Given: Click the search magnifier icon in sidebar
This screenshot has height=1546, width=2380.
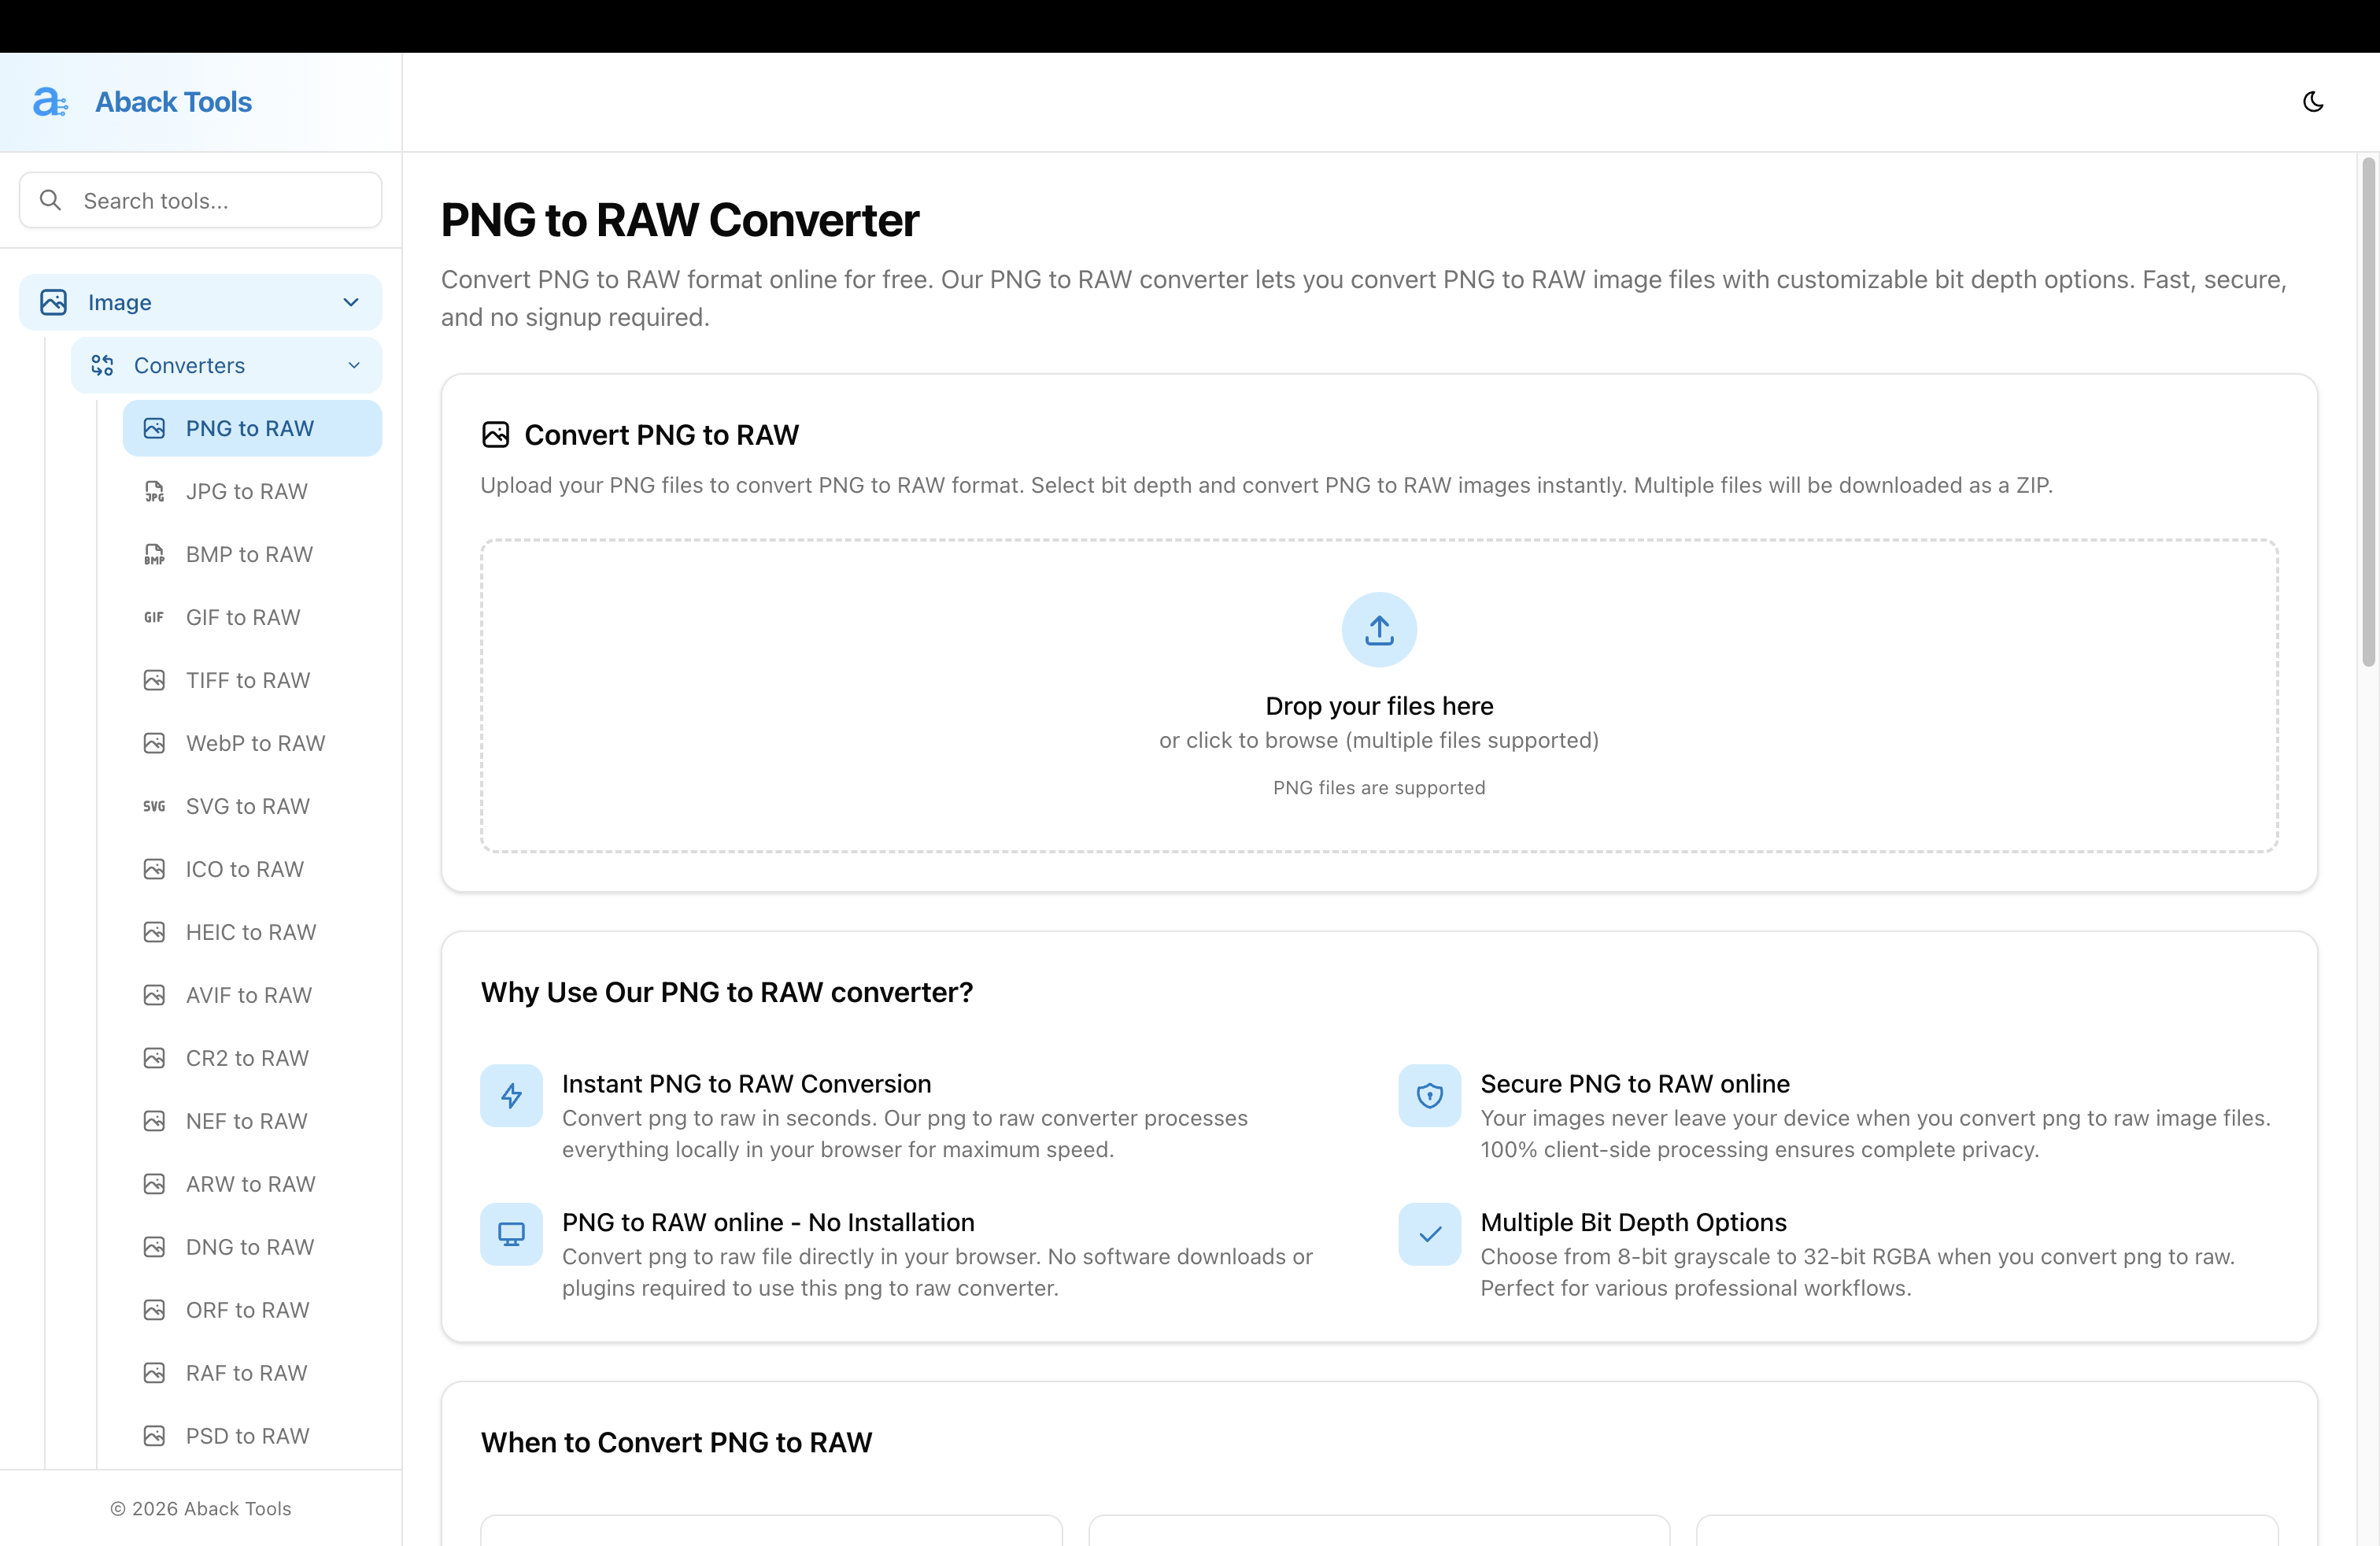Looking at the screenshot, I should pyautogui.click(x=51, y=199).
